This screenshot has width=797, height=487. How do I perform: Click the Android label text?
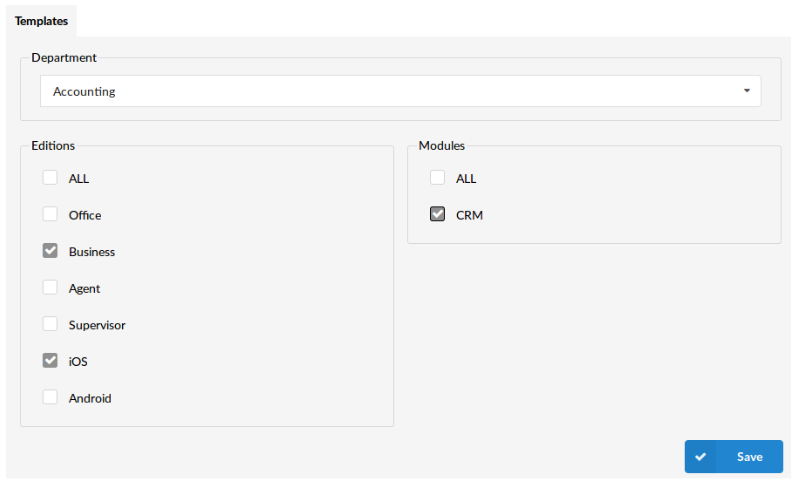pos(90,398)
